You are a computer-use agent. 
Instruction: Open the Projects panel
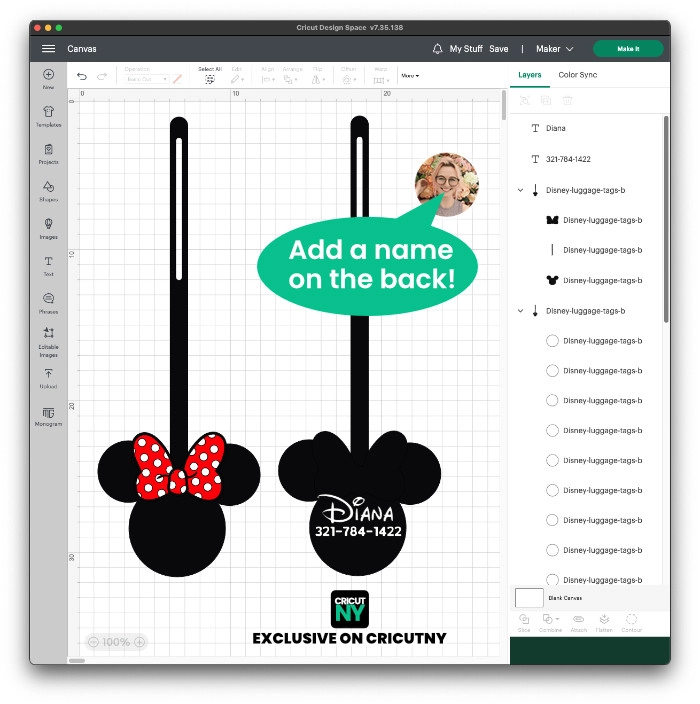coord(48,154)
